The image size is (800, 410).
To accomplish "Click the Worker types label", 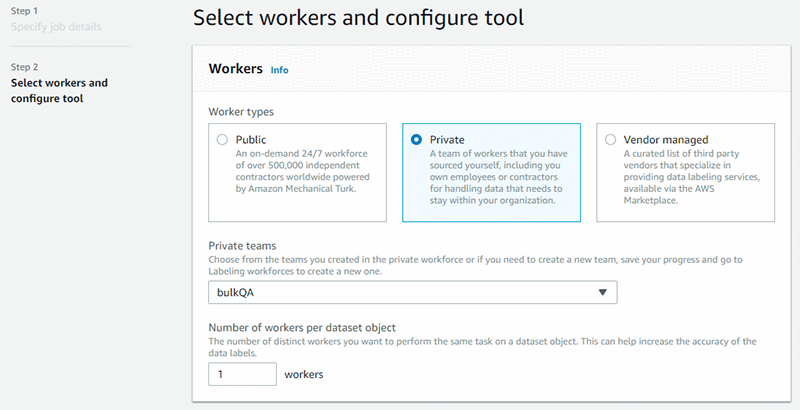I will [x=241, y=112].
